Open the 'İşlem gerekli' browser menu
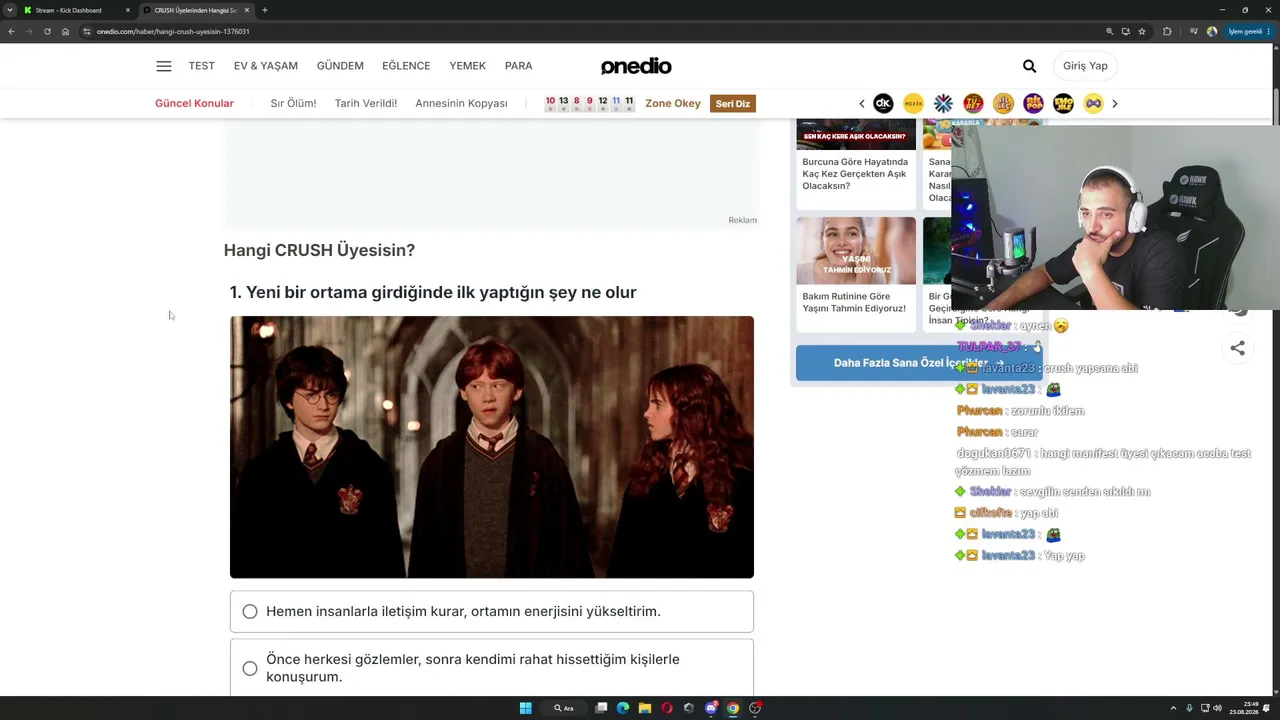The width and height of the screenshot is (1280, 720). click(x=1249, y=31)
